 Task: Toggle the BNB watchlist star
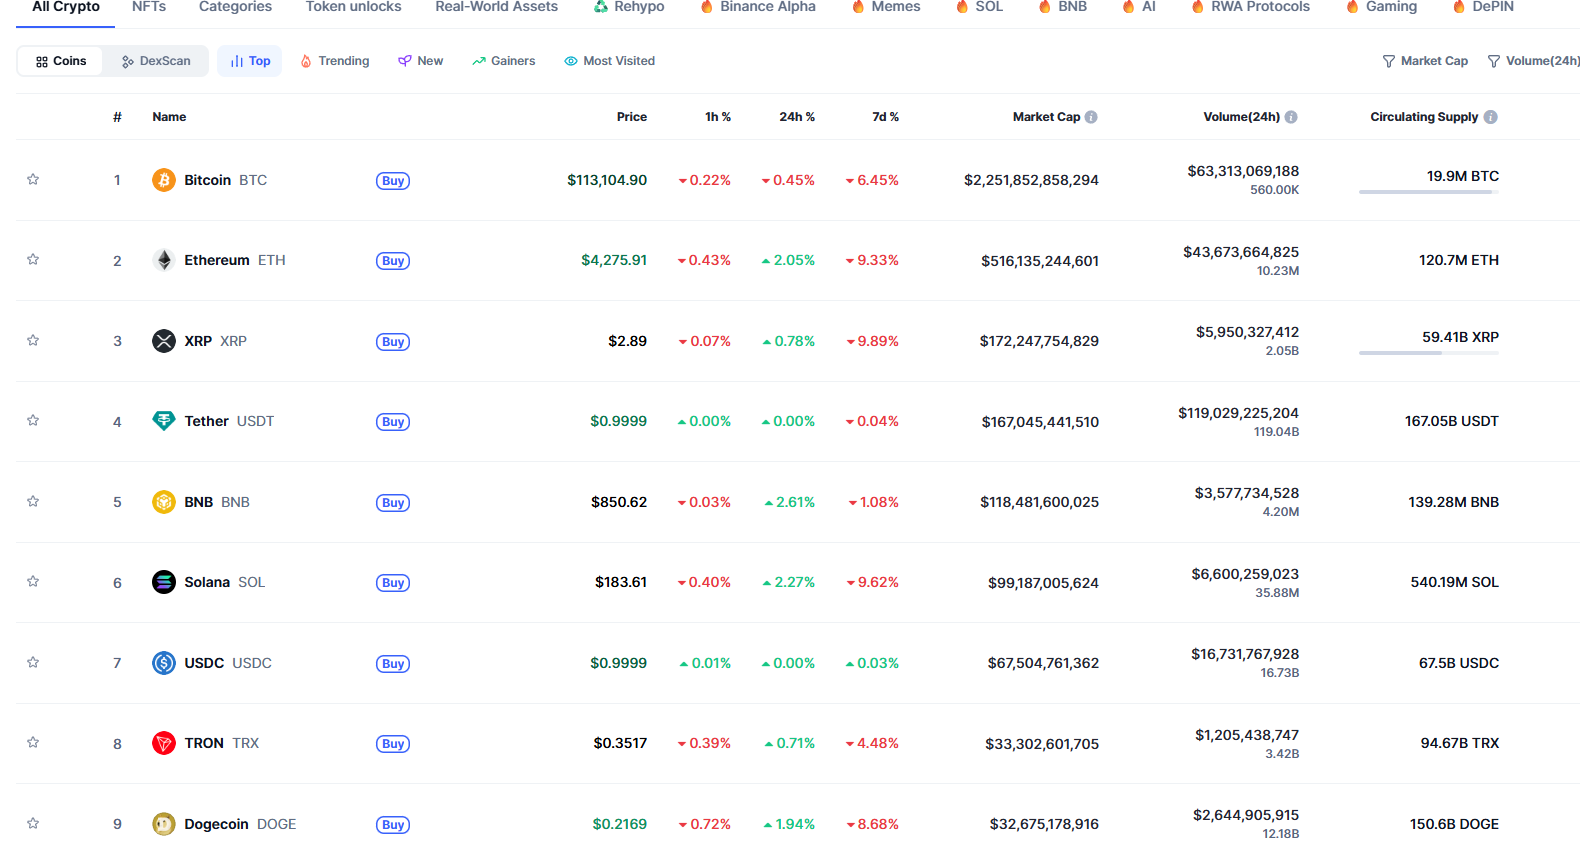click(x=33, y=501)
